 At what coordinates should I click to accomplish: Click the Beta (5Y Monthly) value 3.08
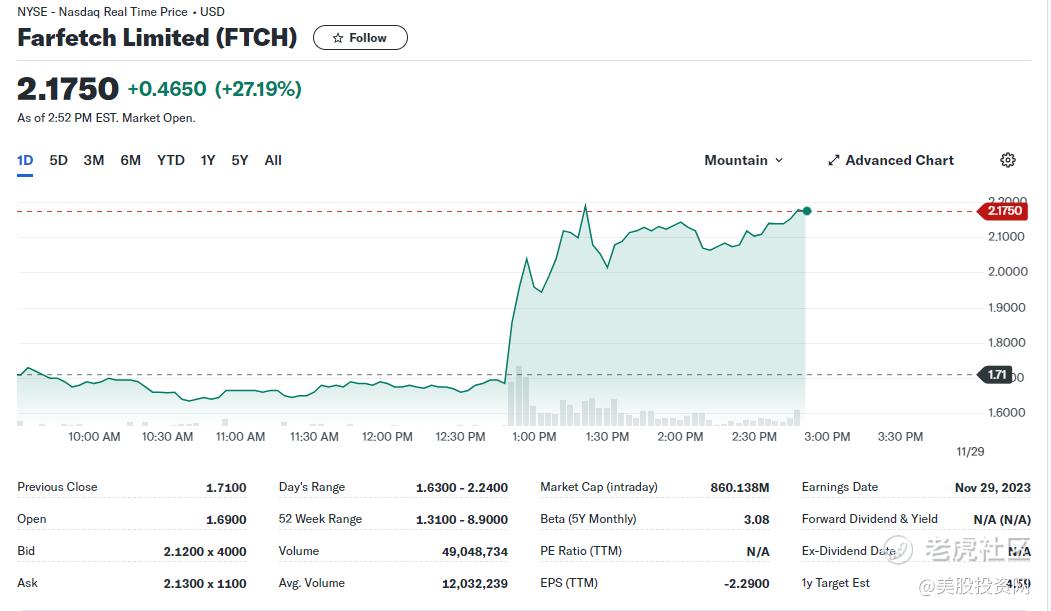[757, 519]
